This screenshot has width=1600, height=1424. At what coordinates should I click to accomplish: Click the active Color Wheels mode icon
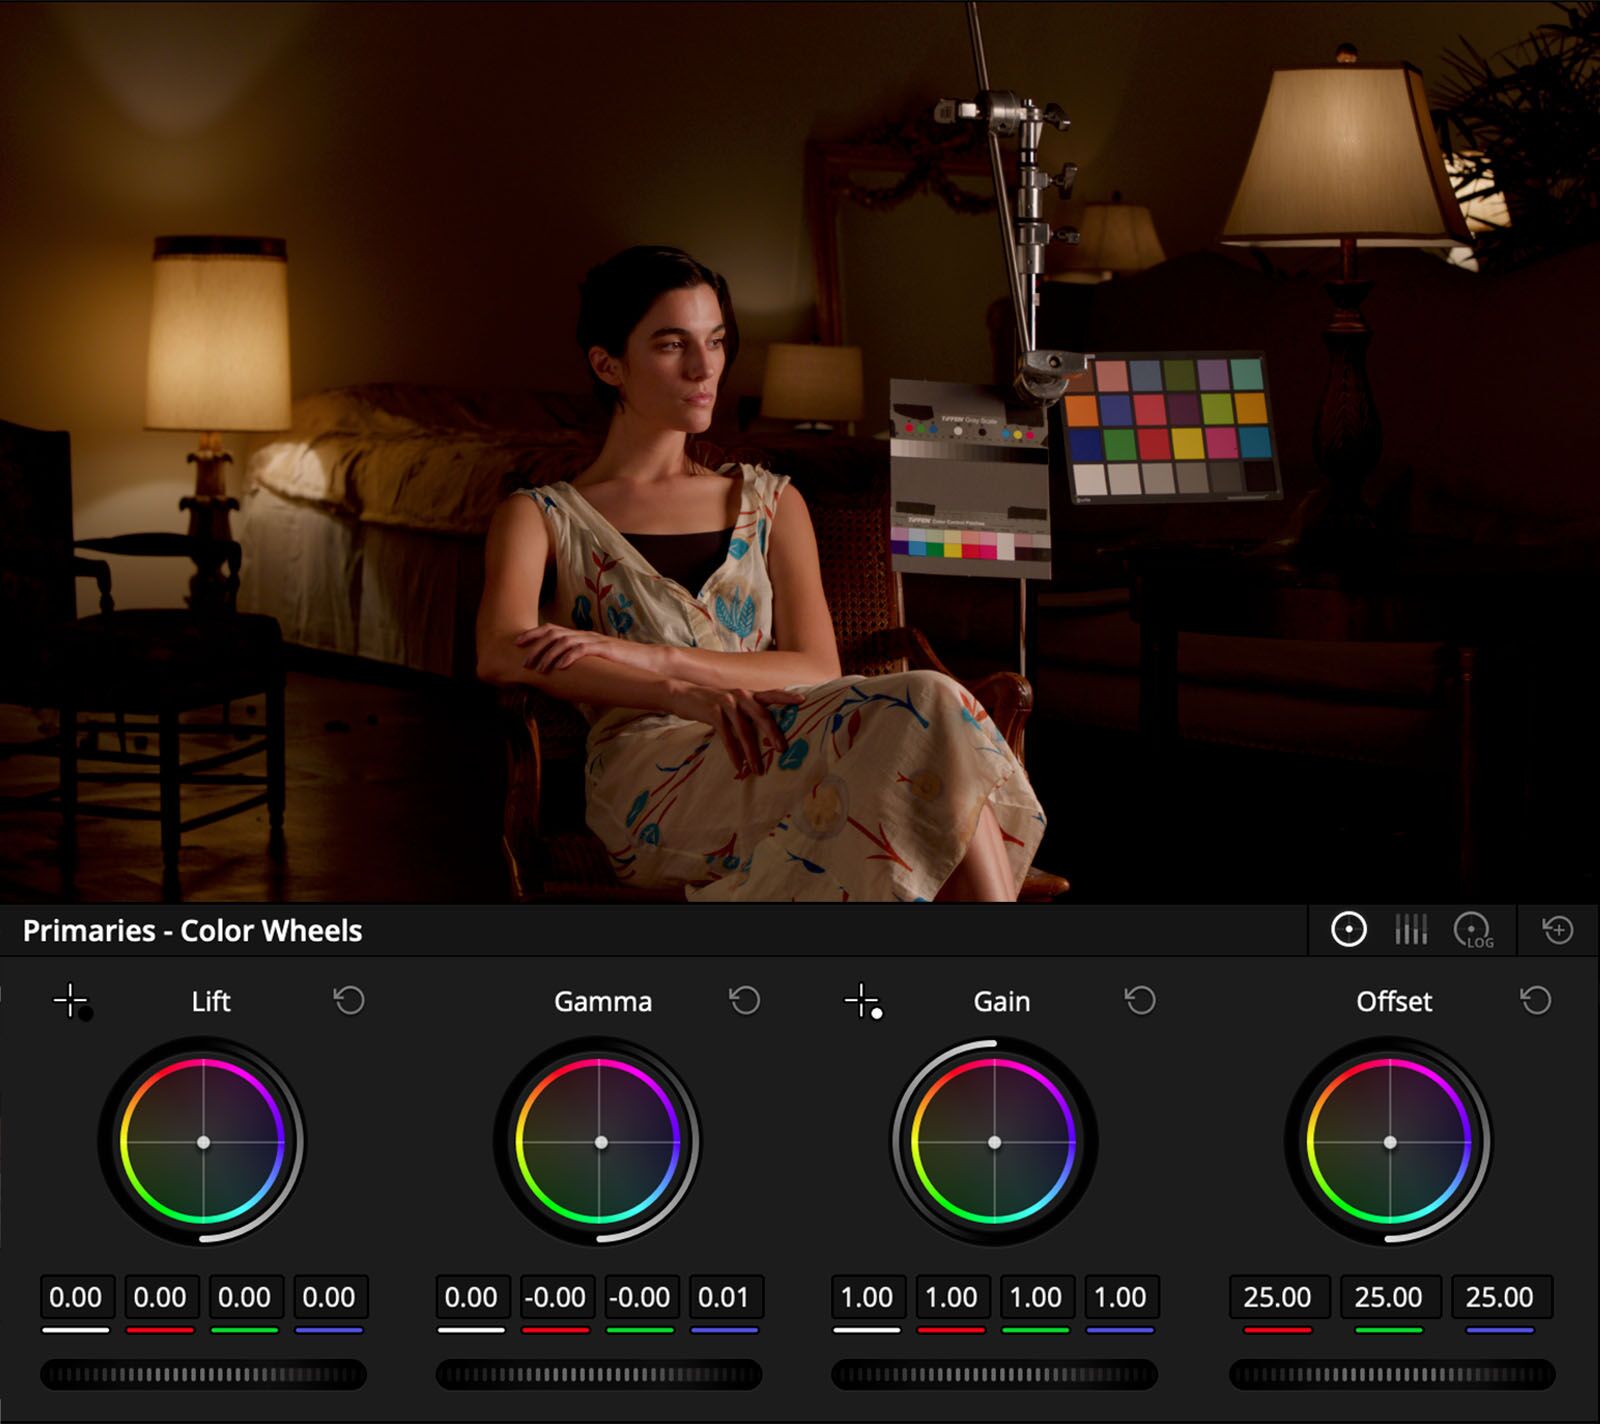coord(1349,929)
